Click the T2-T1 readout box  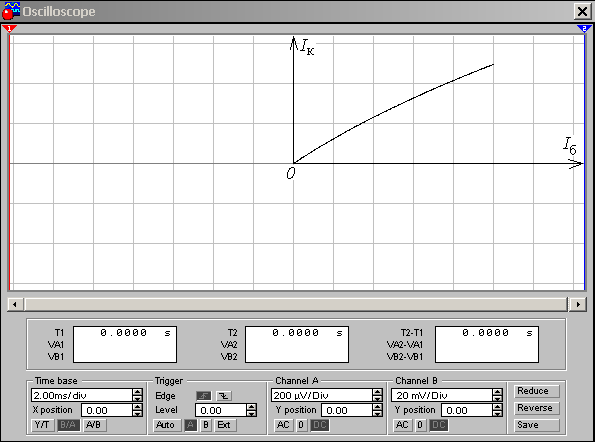click(487, 344)
